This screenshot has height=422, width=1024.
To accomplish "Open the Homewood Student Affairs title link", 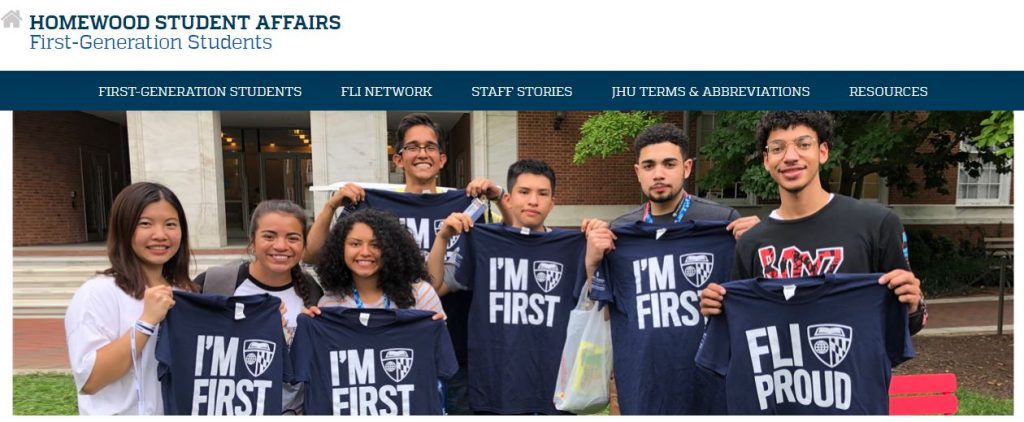I will click(185, 22).
